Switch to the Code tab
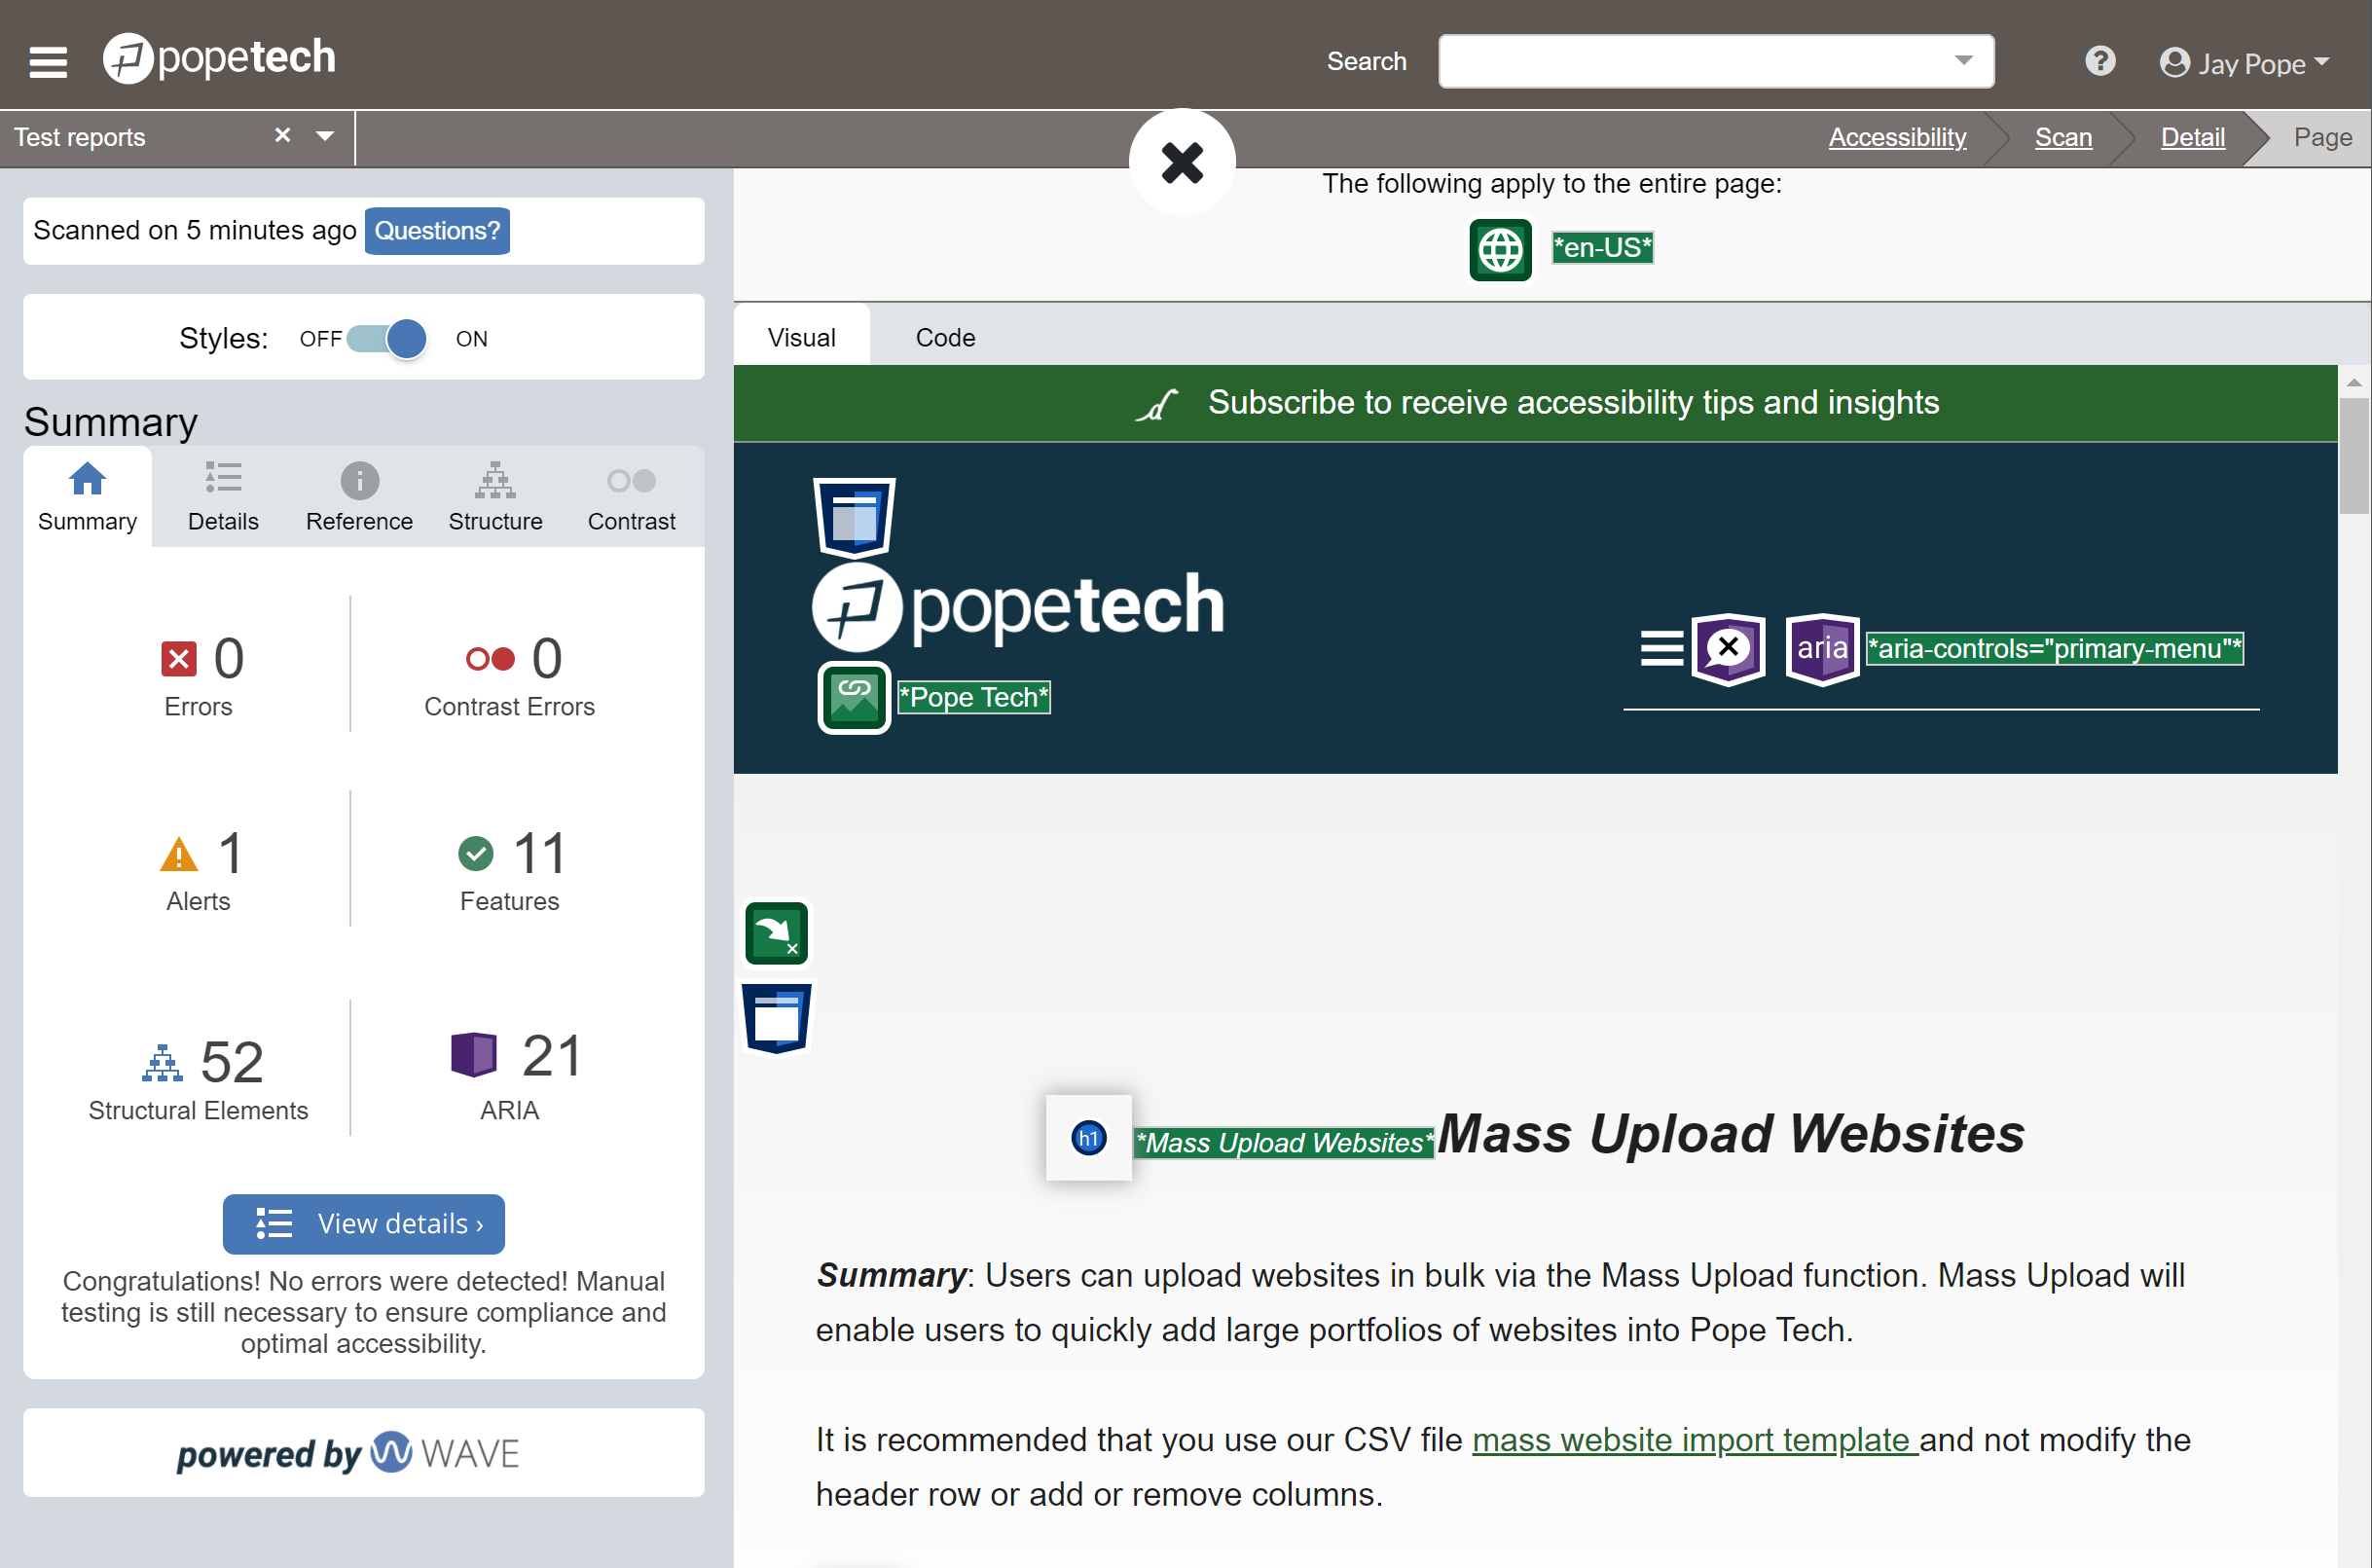The height and width of the screenshot is (1568, 2372). pos(943,336)
